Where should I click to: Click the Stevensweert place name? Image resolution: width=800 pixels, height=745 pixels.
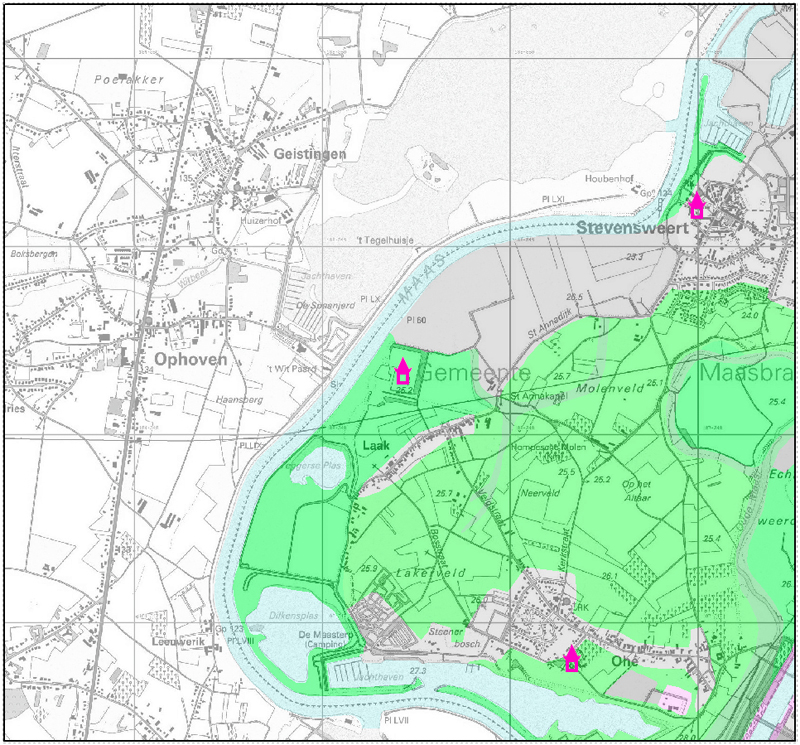point(628,228)
